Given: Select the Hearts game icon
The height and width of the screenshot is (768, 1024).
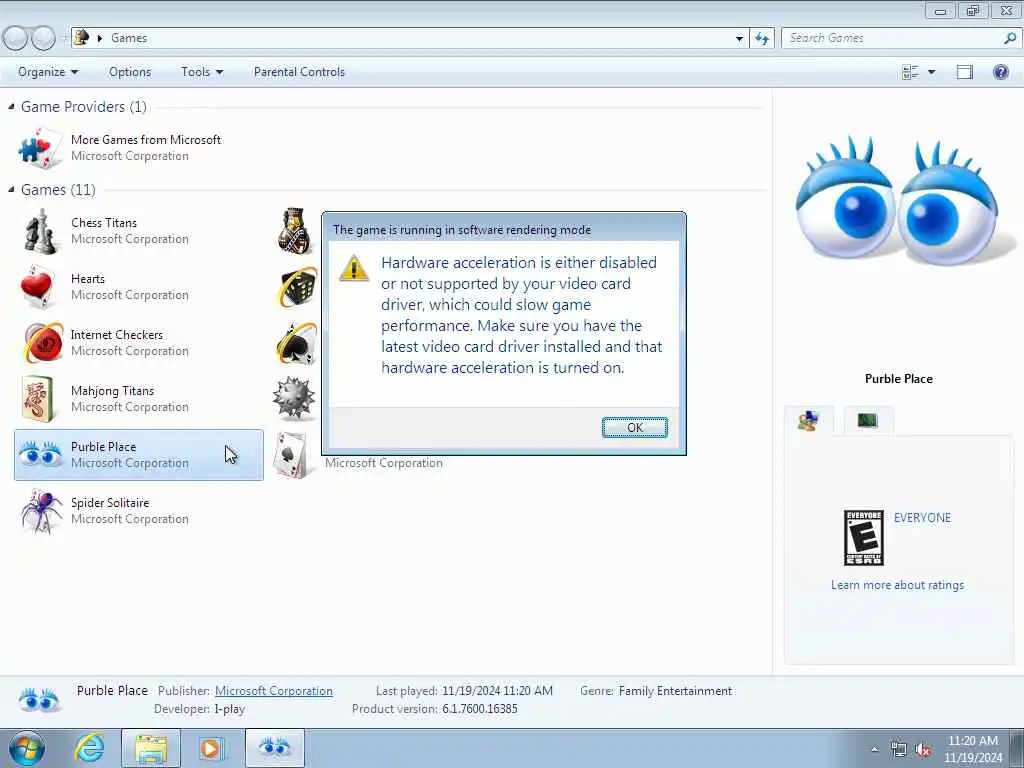Looking at the screenshot, I should pos(39,287).
